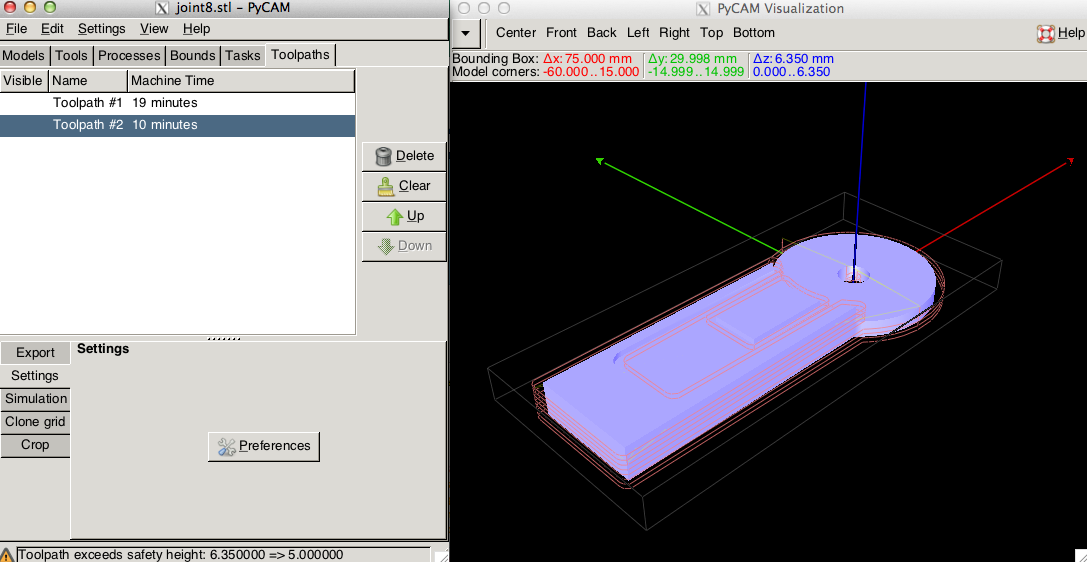Switch to Right view
Viewport: 1087px width, 562px height.
pos(675,33)
